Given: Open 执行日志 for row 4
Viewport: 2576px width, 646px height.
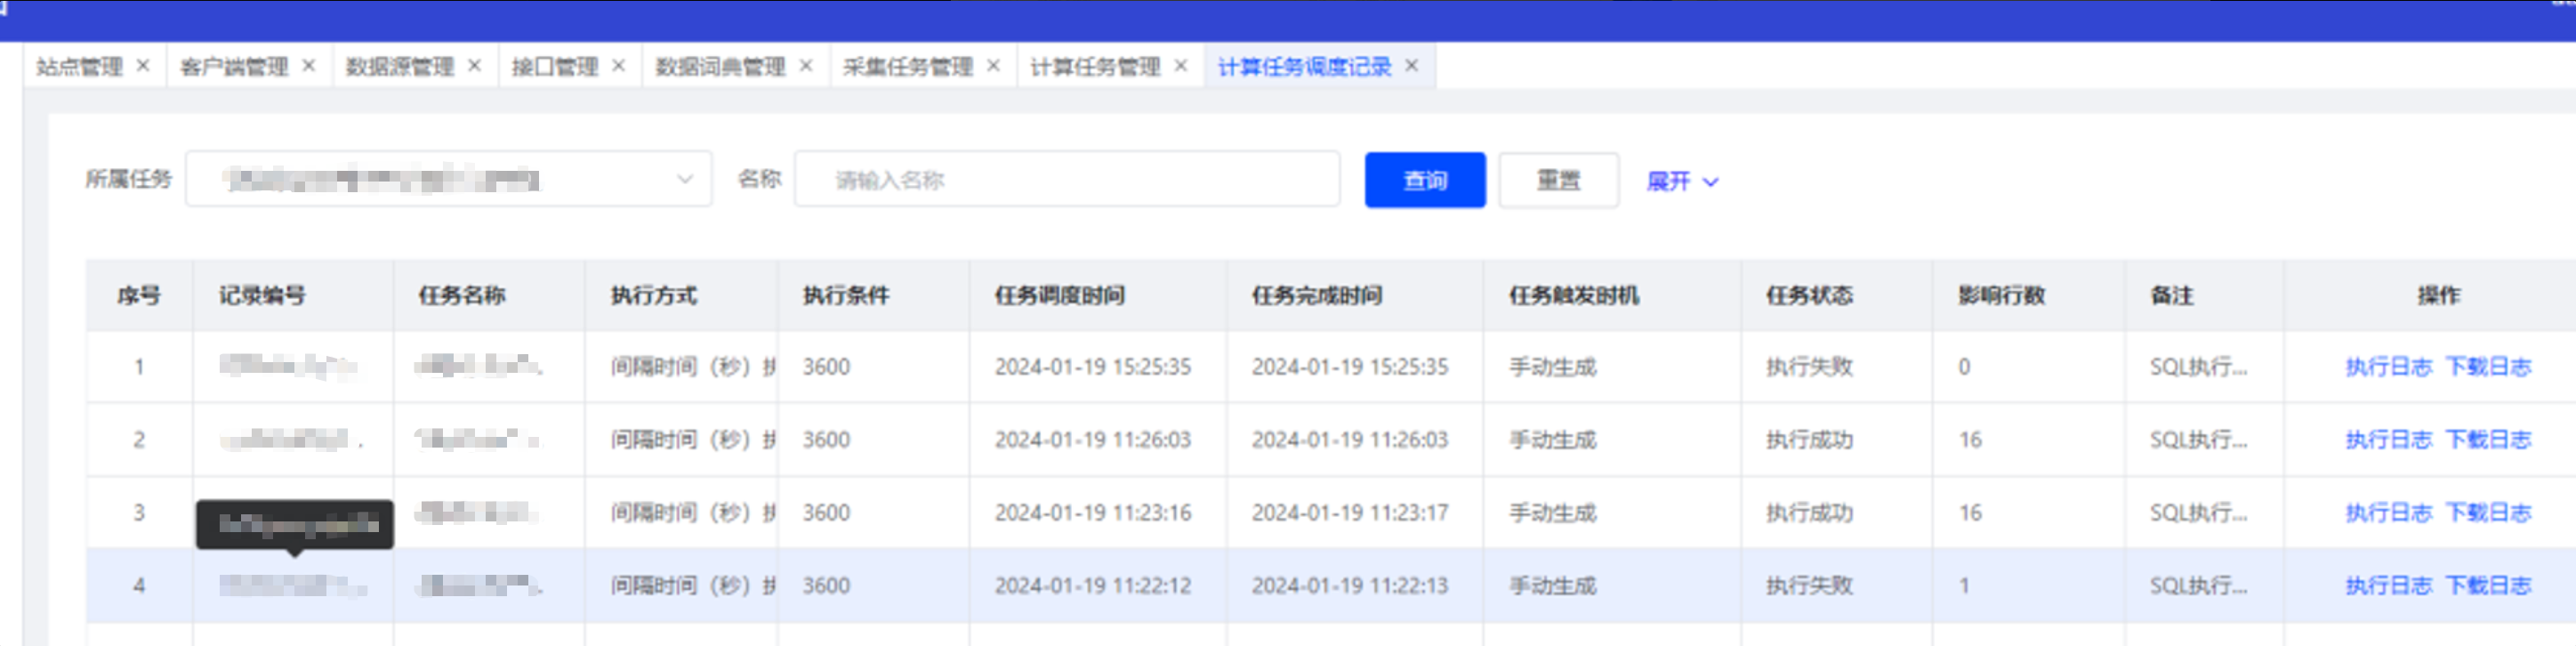Looking at the screenshot, I should pos(2389,586).
